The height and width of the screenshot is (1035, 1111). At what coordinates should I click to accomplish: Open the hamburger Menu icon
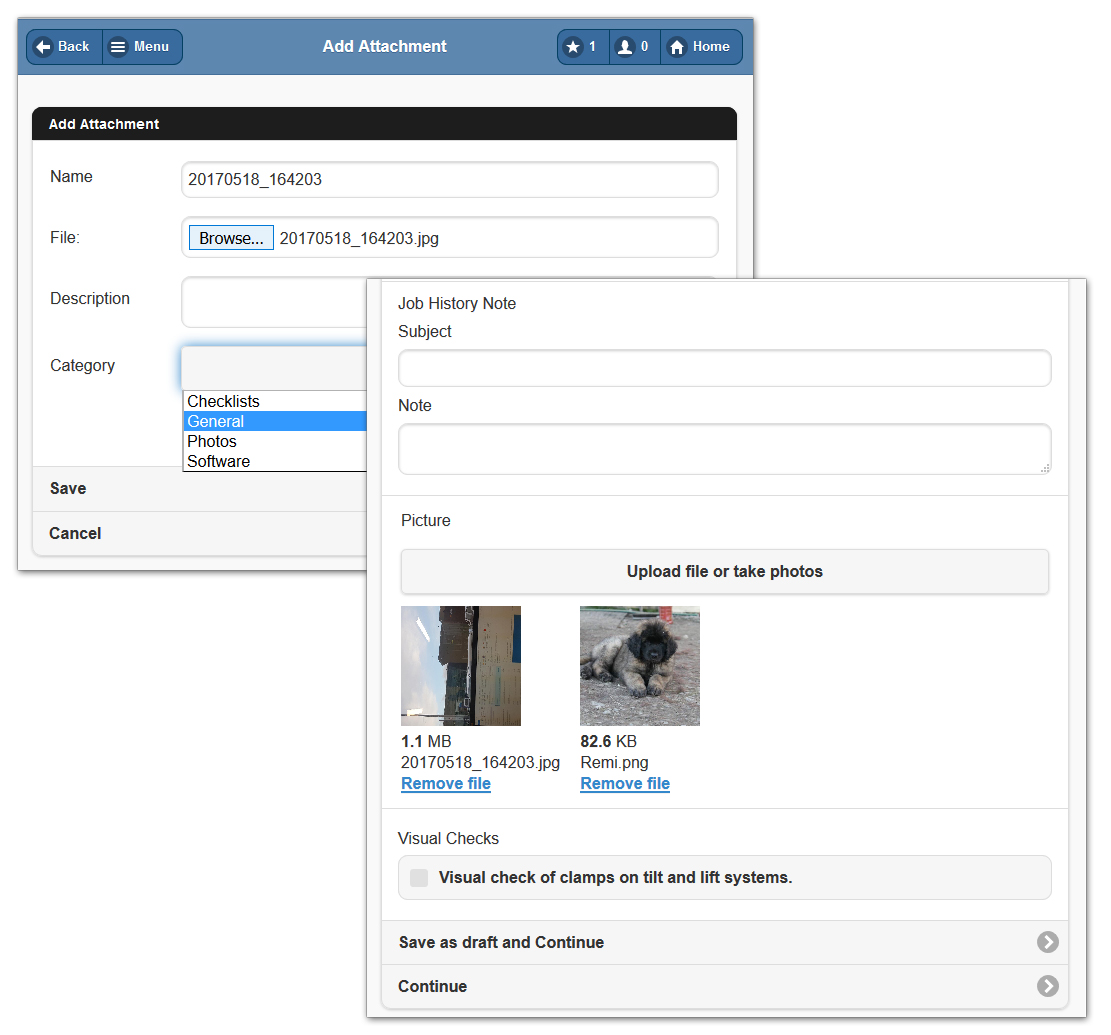(x=118, y=47)
